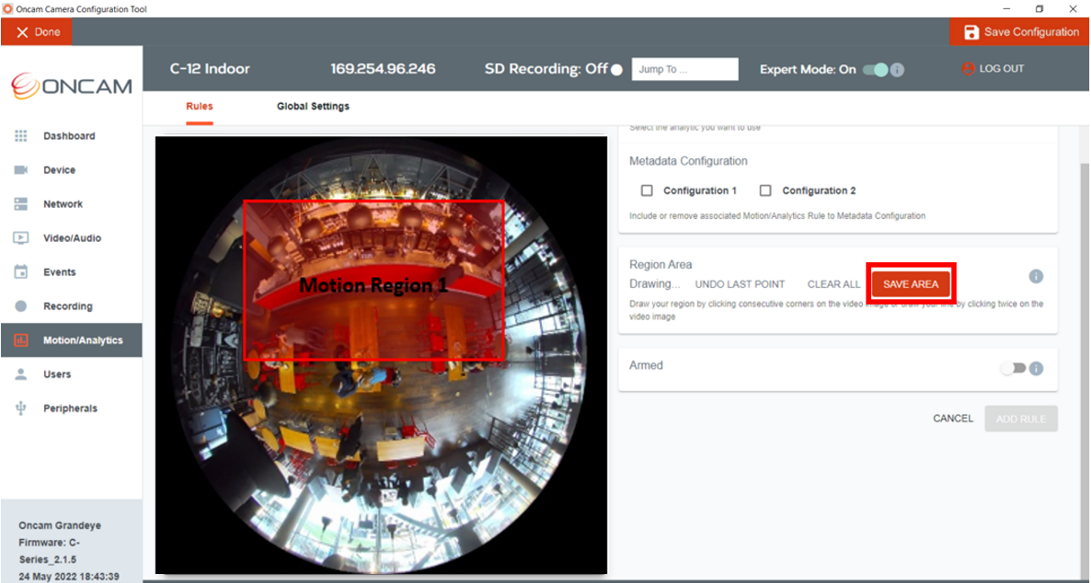Show Expert Mode info icon
1091x583 pixels.
click(x=898, y=70)
